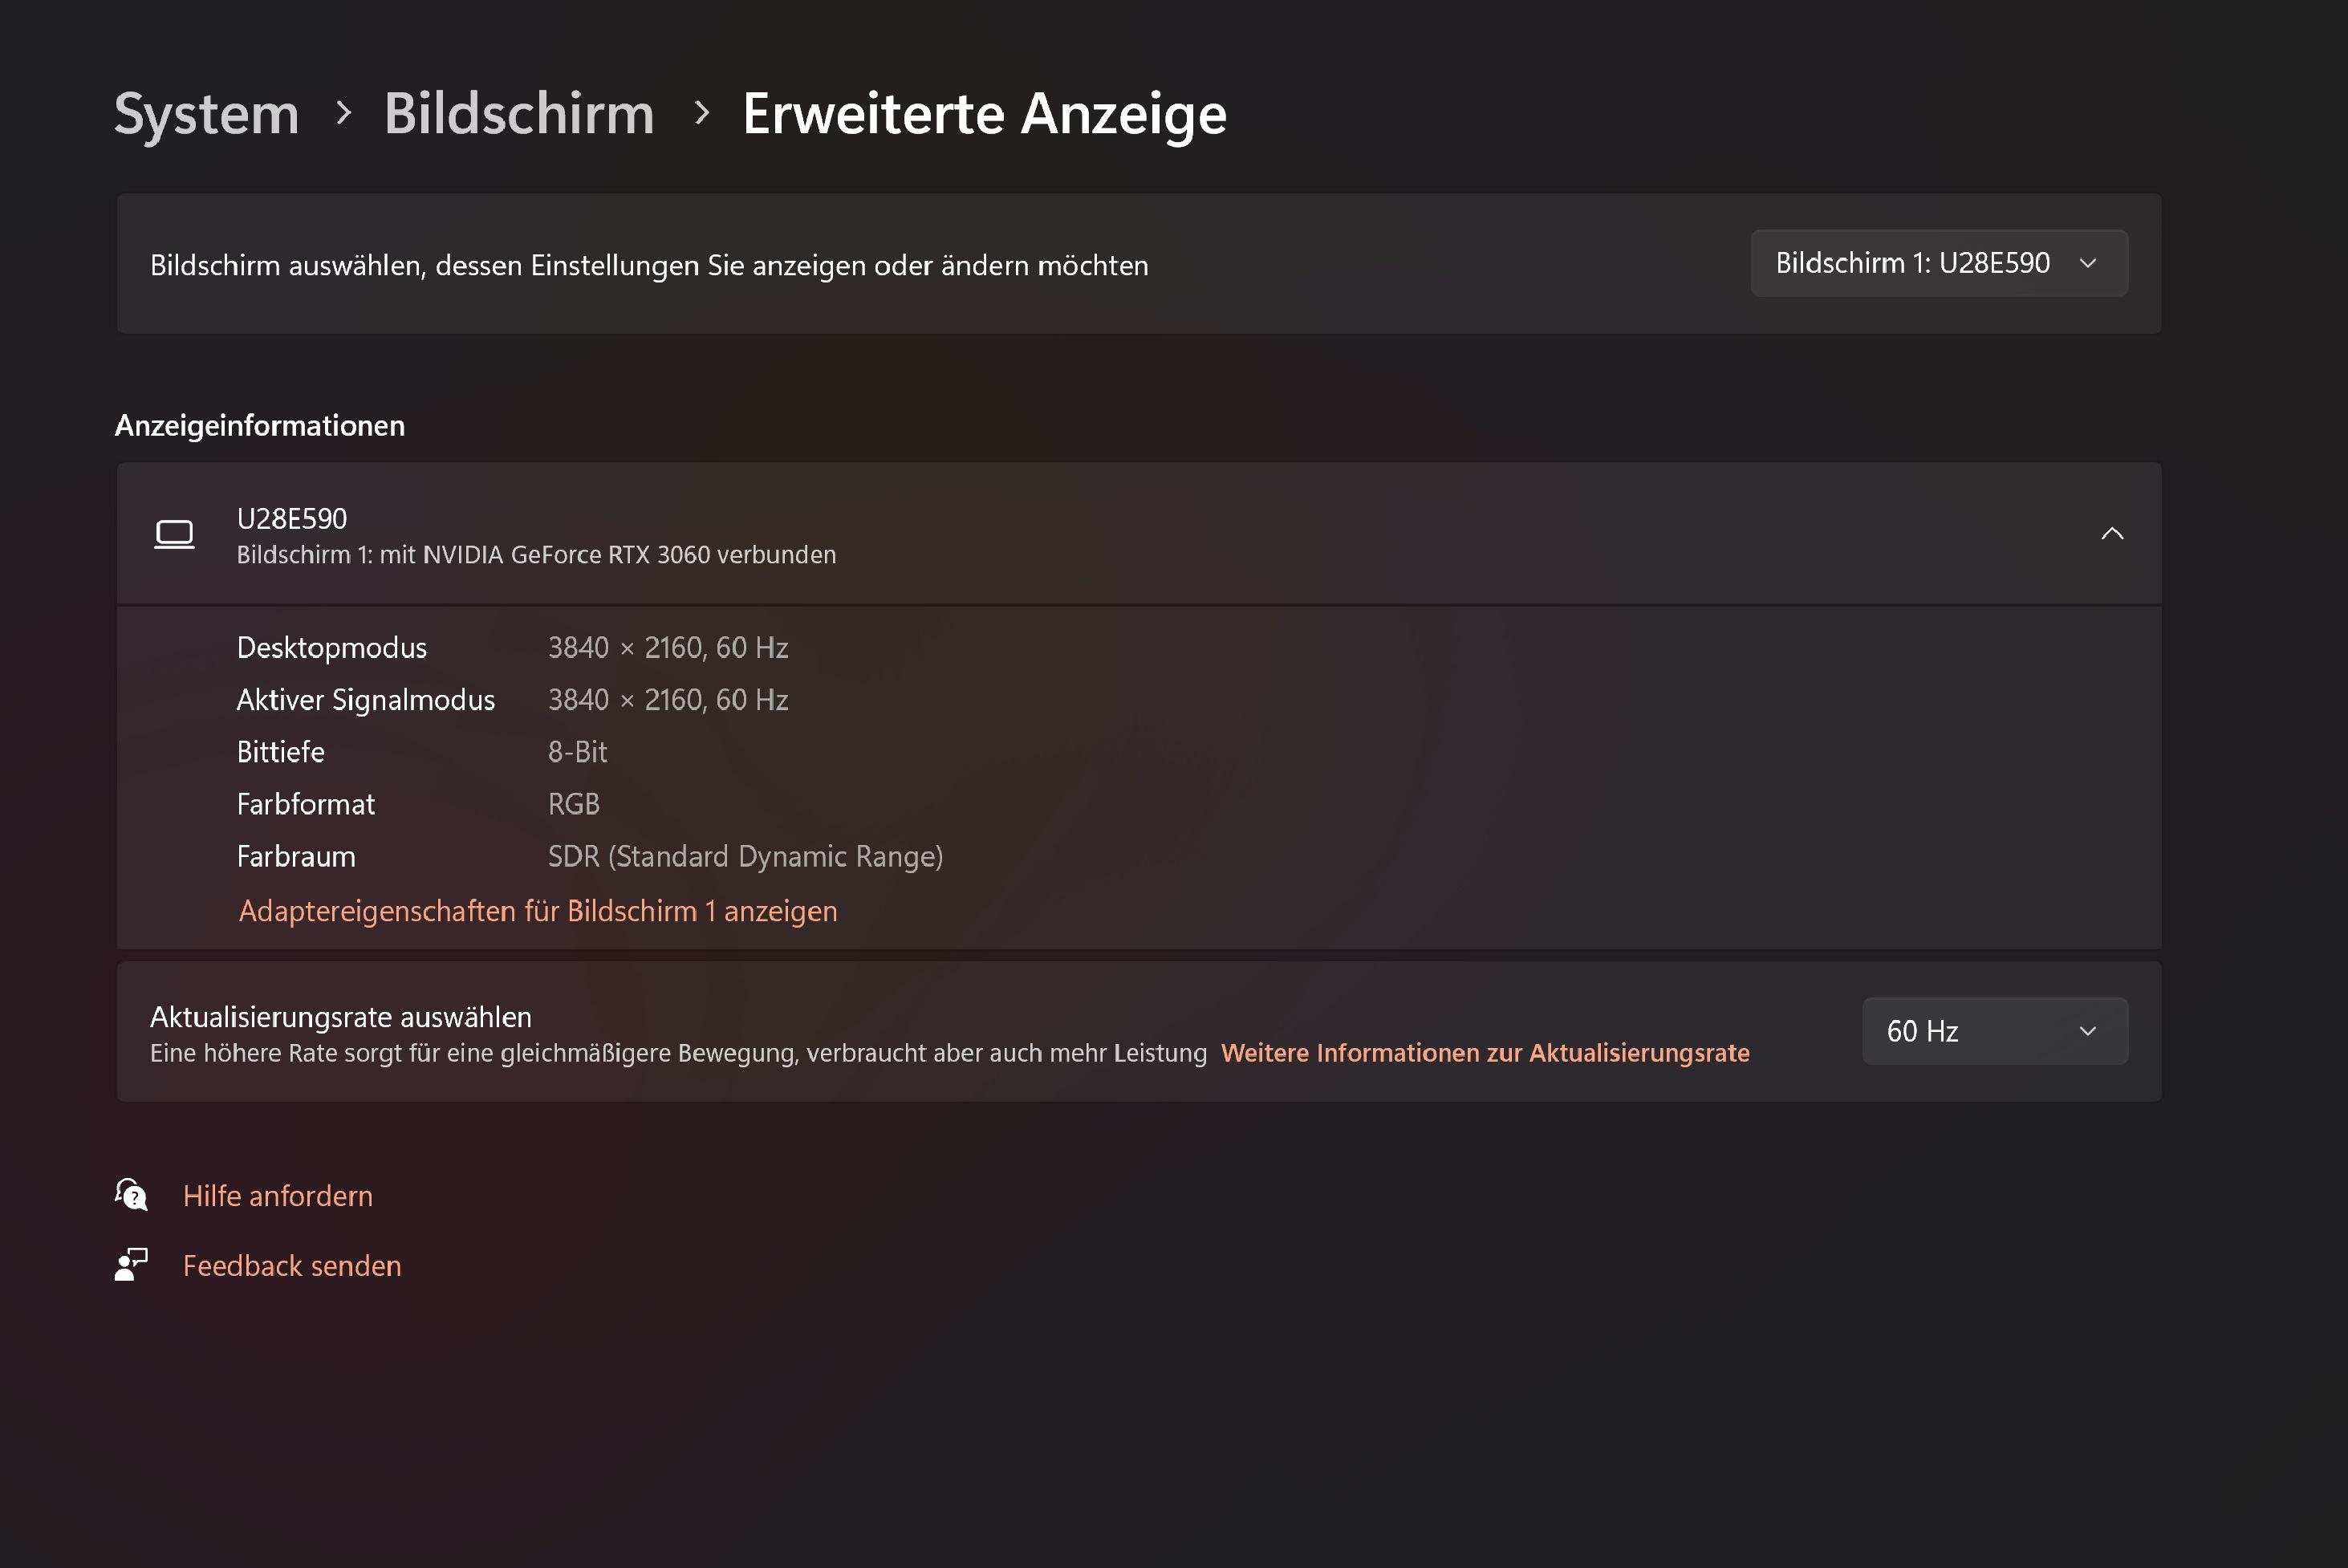Click the Anzeigeinformationen section heading
Viewport: 2348px width, 1568px height.
(260, 425)
